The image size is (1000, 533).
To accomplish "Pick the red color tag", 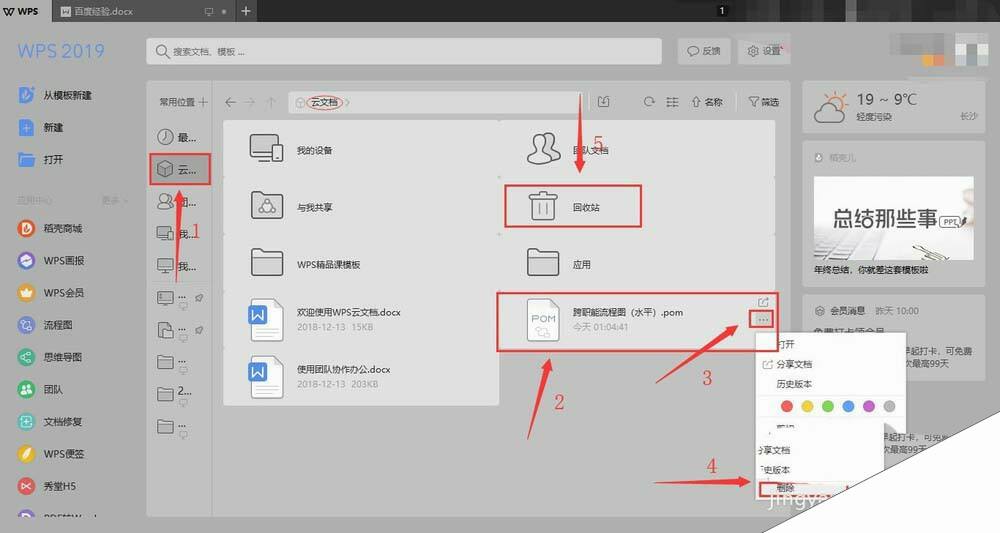I will click(x=787, y=406).
